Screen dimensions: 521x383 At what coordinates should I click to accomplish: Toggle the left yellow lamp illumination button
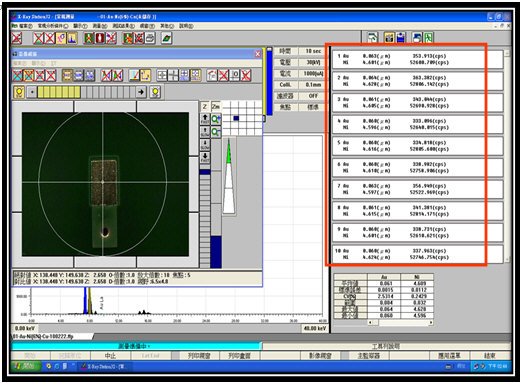pyautogui.click(x=19, y=92)
